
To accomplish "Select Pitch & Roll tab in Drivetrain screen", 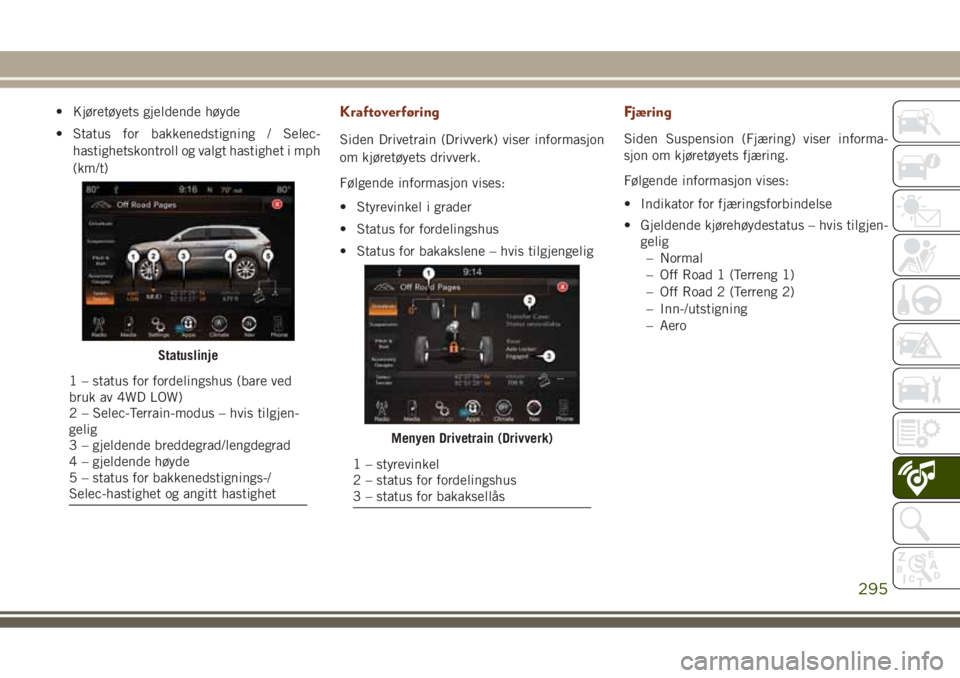I will pos(383,344).
